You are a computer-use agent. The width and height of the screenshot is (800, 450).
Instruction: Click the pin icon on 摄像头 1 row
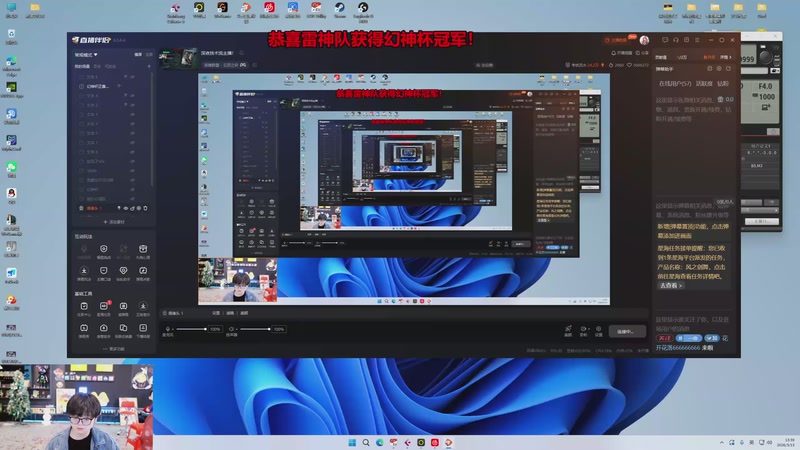pyautogui.click(x=119, y=208)
